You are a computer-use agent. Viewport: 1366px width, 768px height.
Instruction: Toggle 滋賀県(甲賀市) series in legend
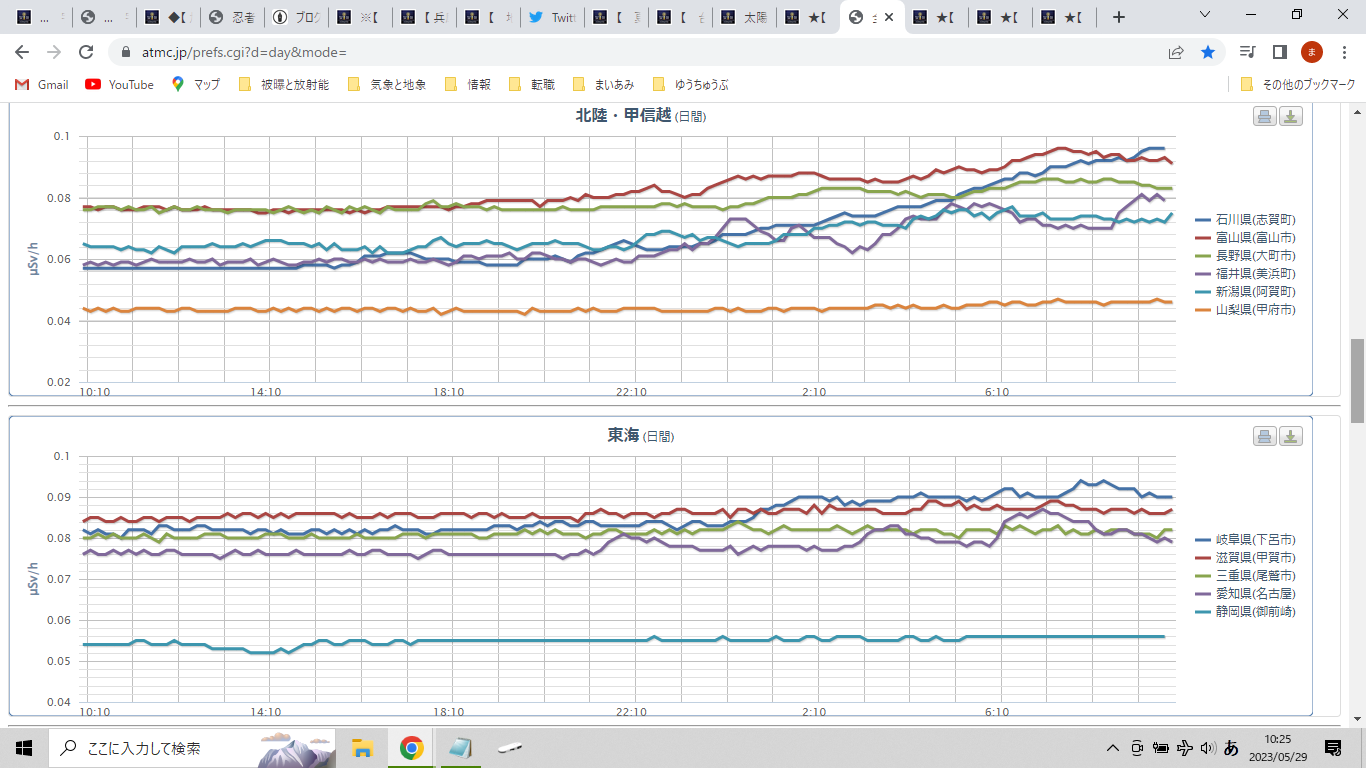1245,557
